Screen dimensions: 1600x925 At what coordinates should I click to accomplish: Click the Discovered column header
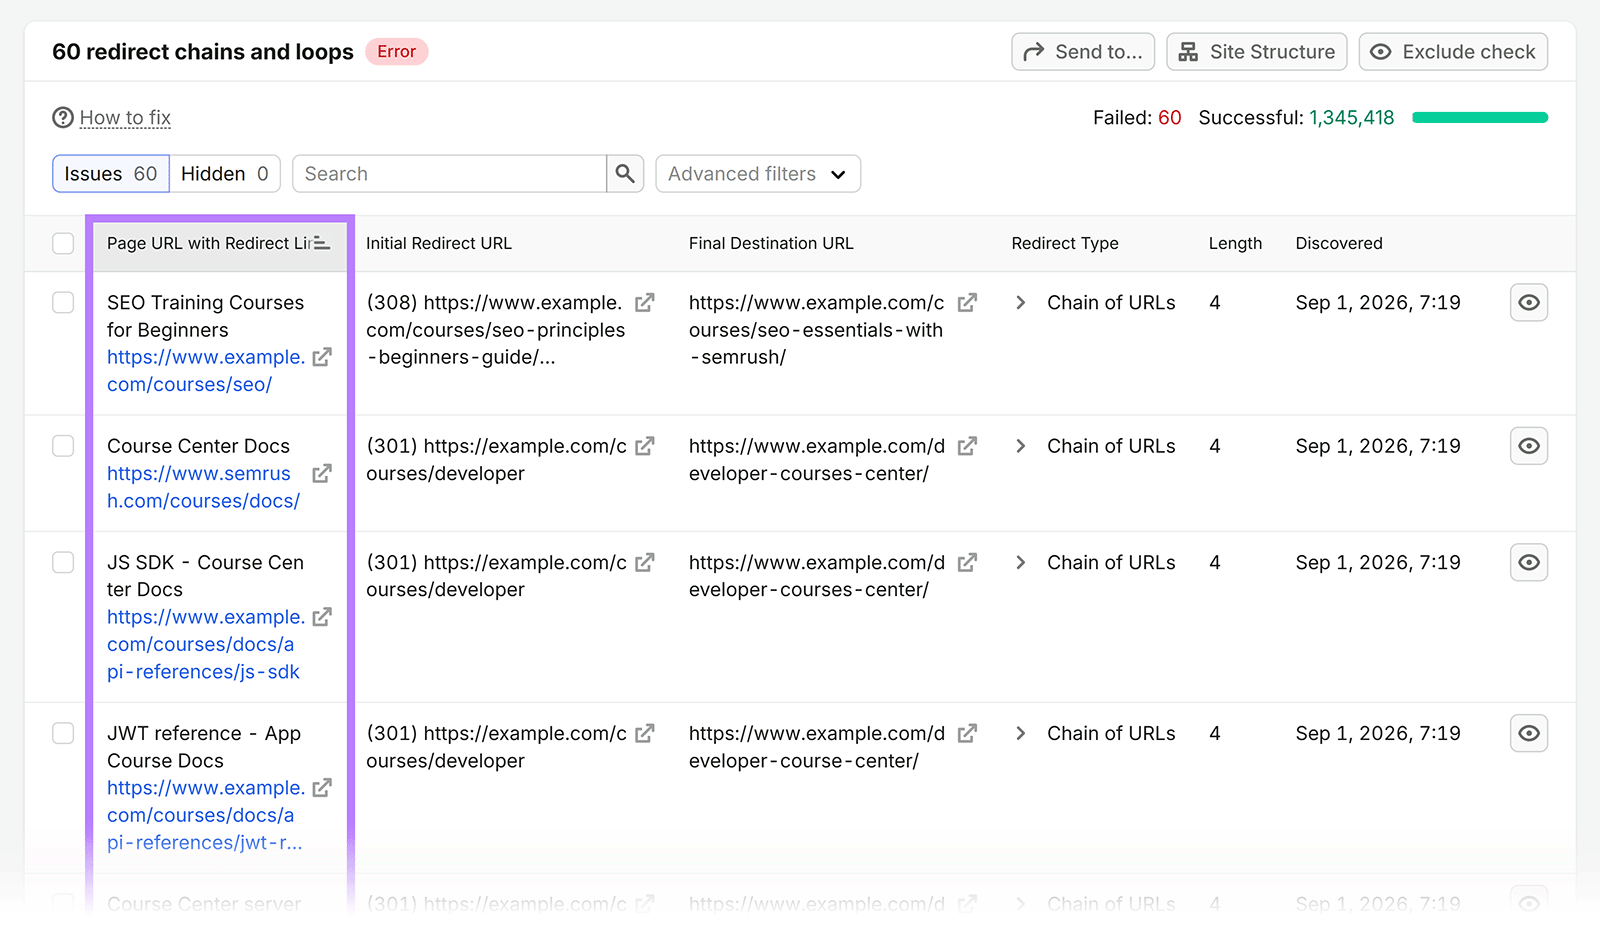tap(1339, 243)
